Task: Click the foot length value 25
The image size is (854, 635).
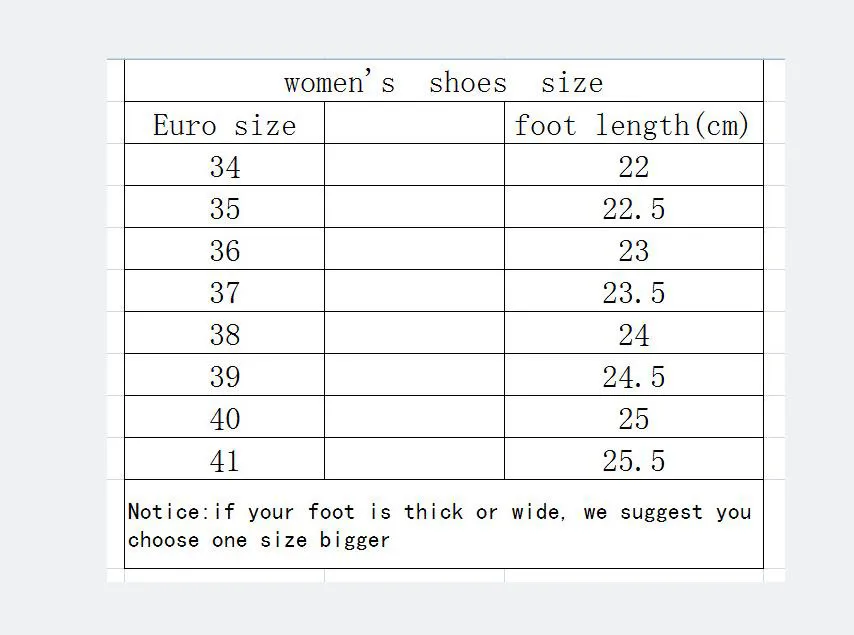Action: pos(634,416)
